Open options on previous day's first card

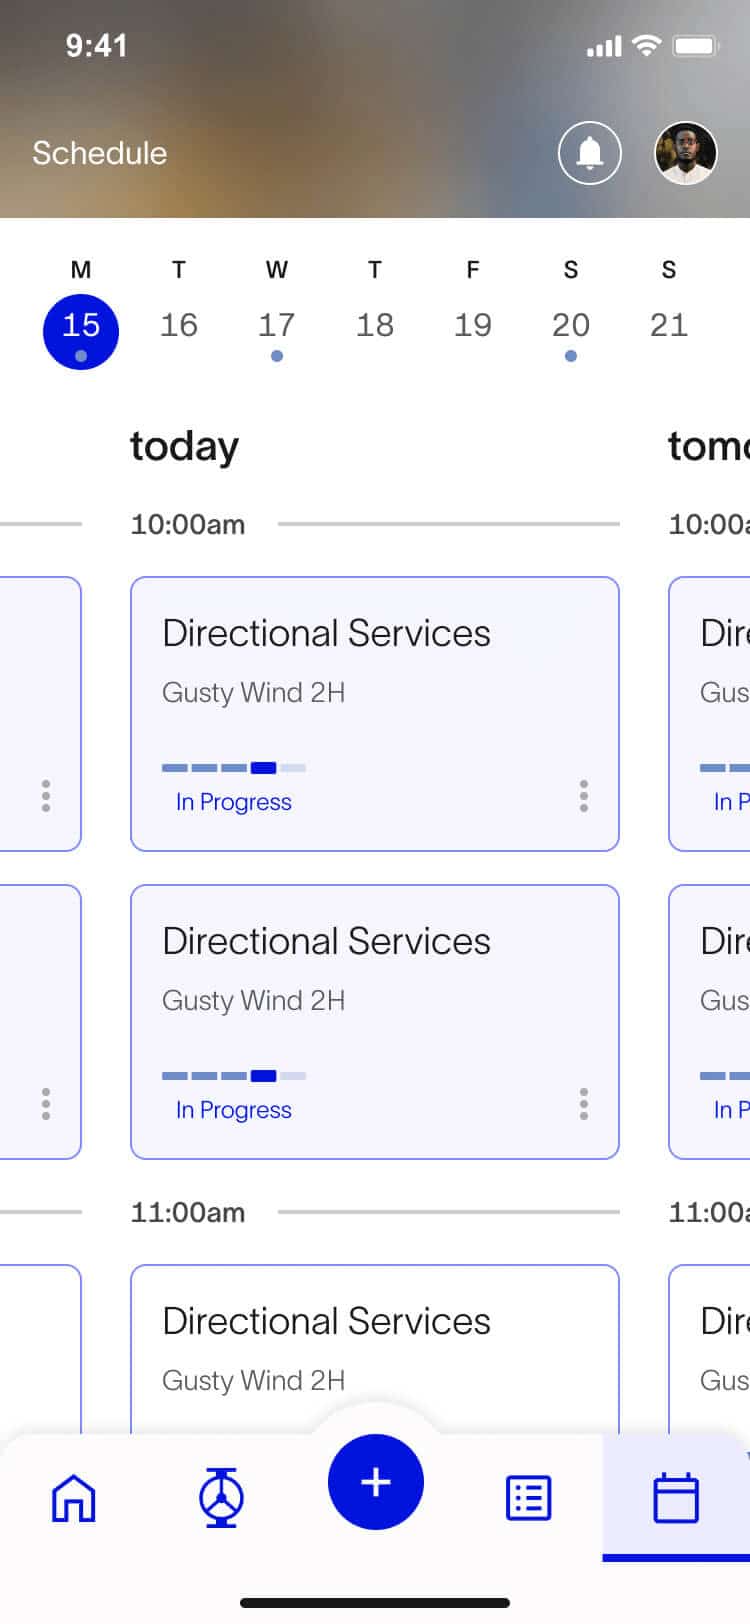(46, 796)
